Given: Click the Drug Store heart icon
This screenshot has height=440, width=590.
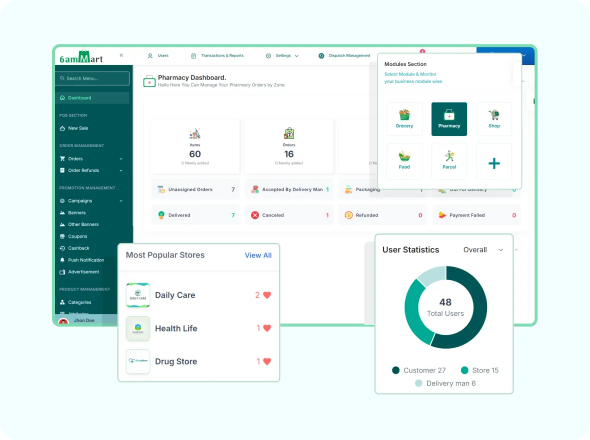Looking at the screenshot, I should (x=267, y=361).
